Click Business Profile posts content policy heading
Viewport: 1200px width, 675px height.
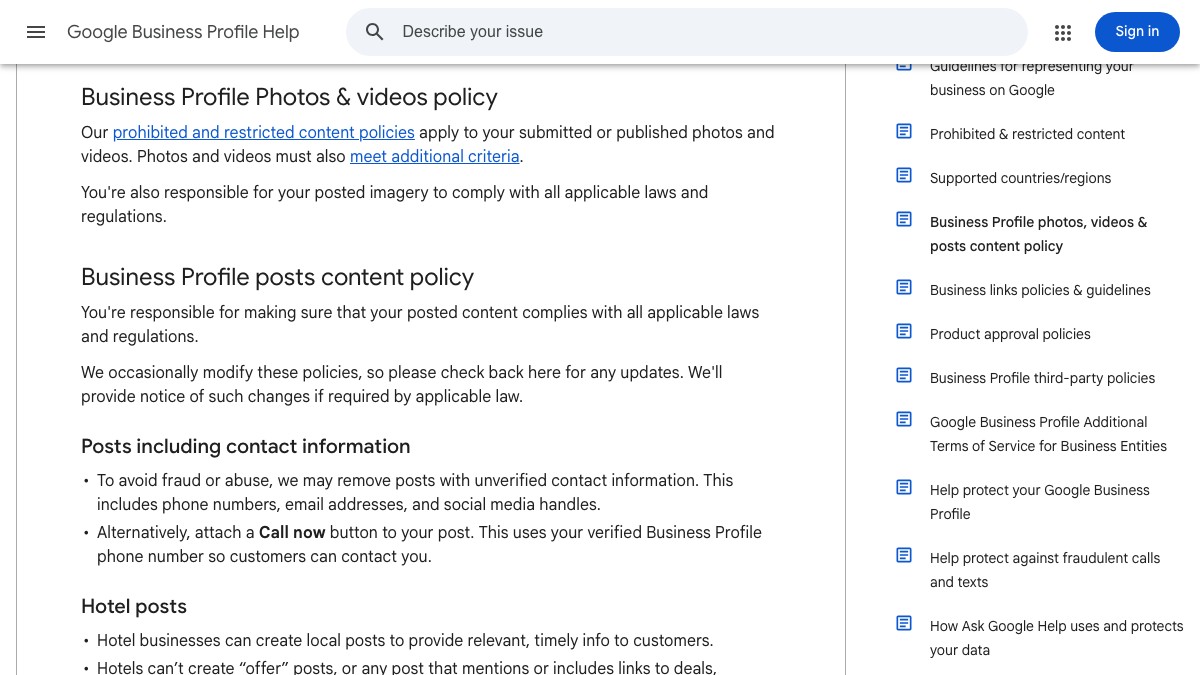[277, 277]
